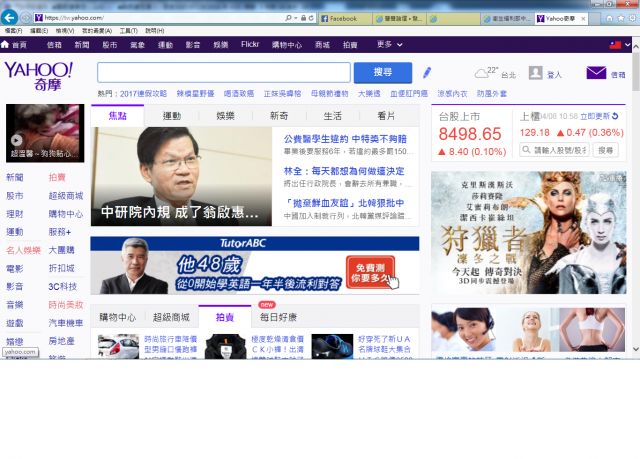Open the 檢視(V) menu
640x459 pixels.
[65, 31]
